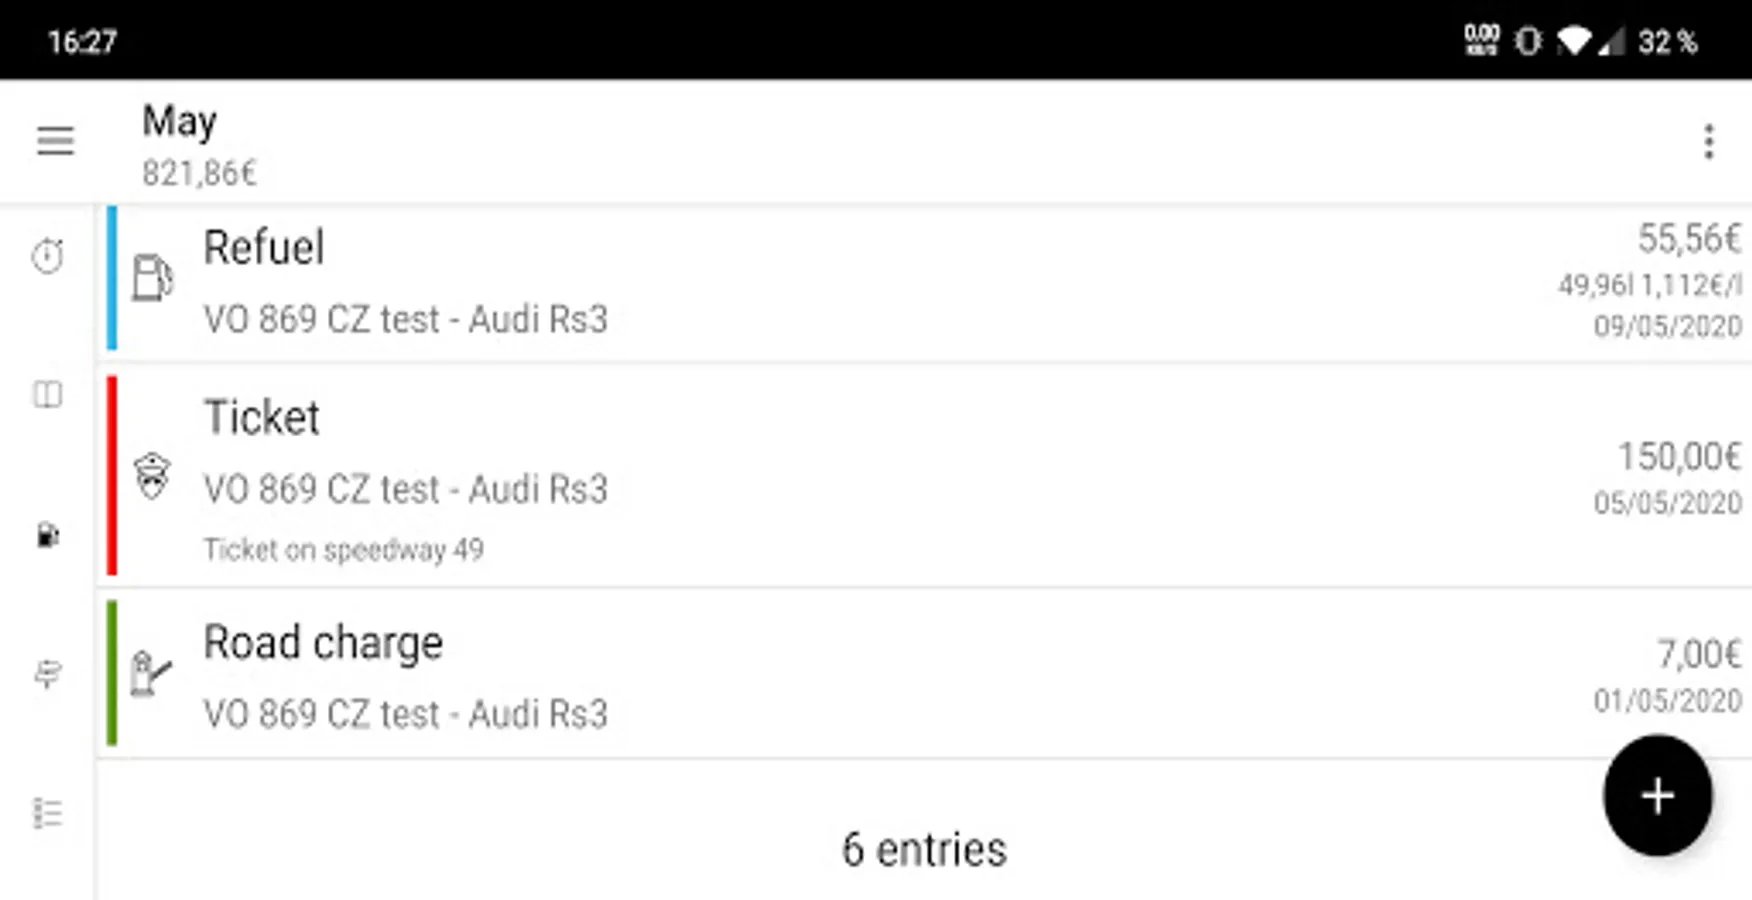
Task: Click the gas pump icon on Refuel entry
Action: click(x=152, y=278)
